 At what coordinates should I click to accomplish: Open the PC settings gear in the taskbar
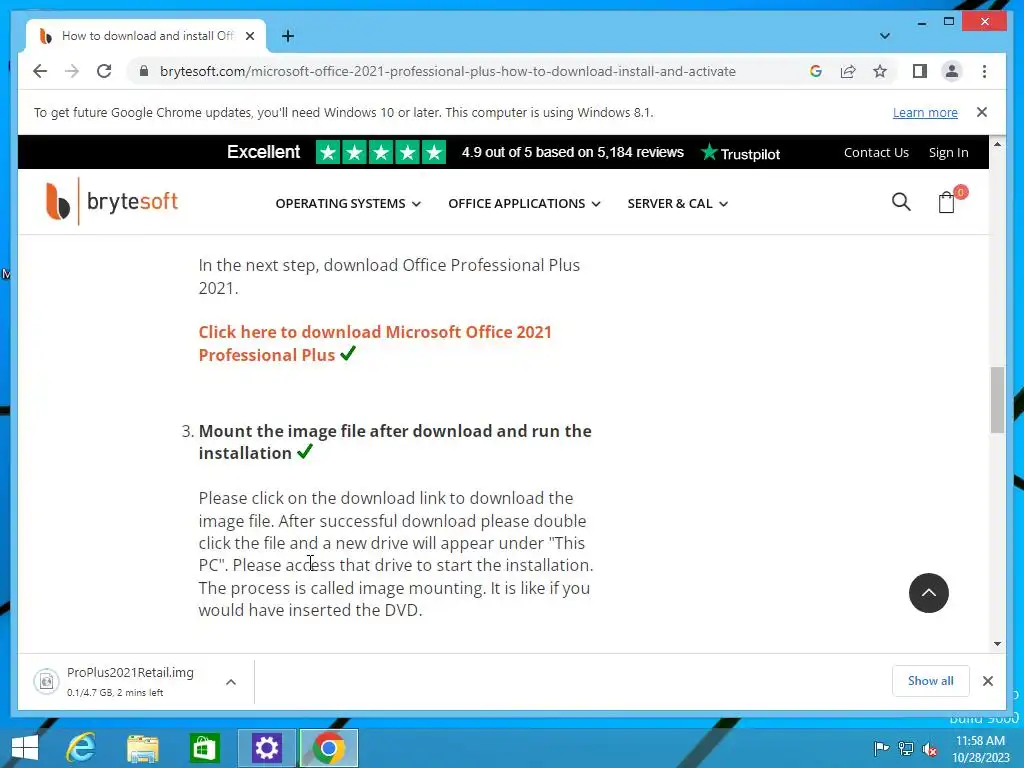pyautogui.click(x=266, y=748)
